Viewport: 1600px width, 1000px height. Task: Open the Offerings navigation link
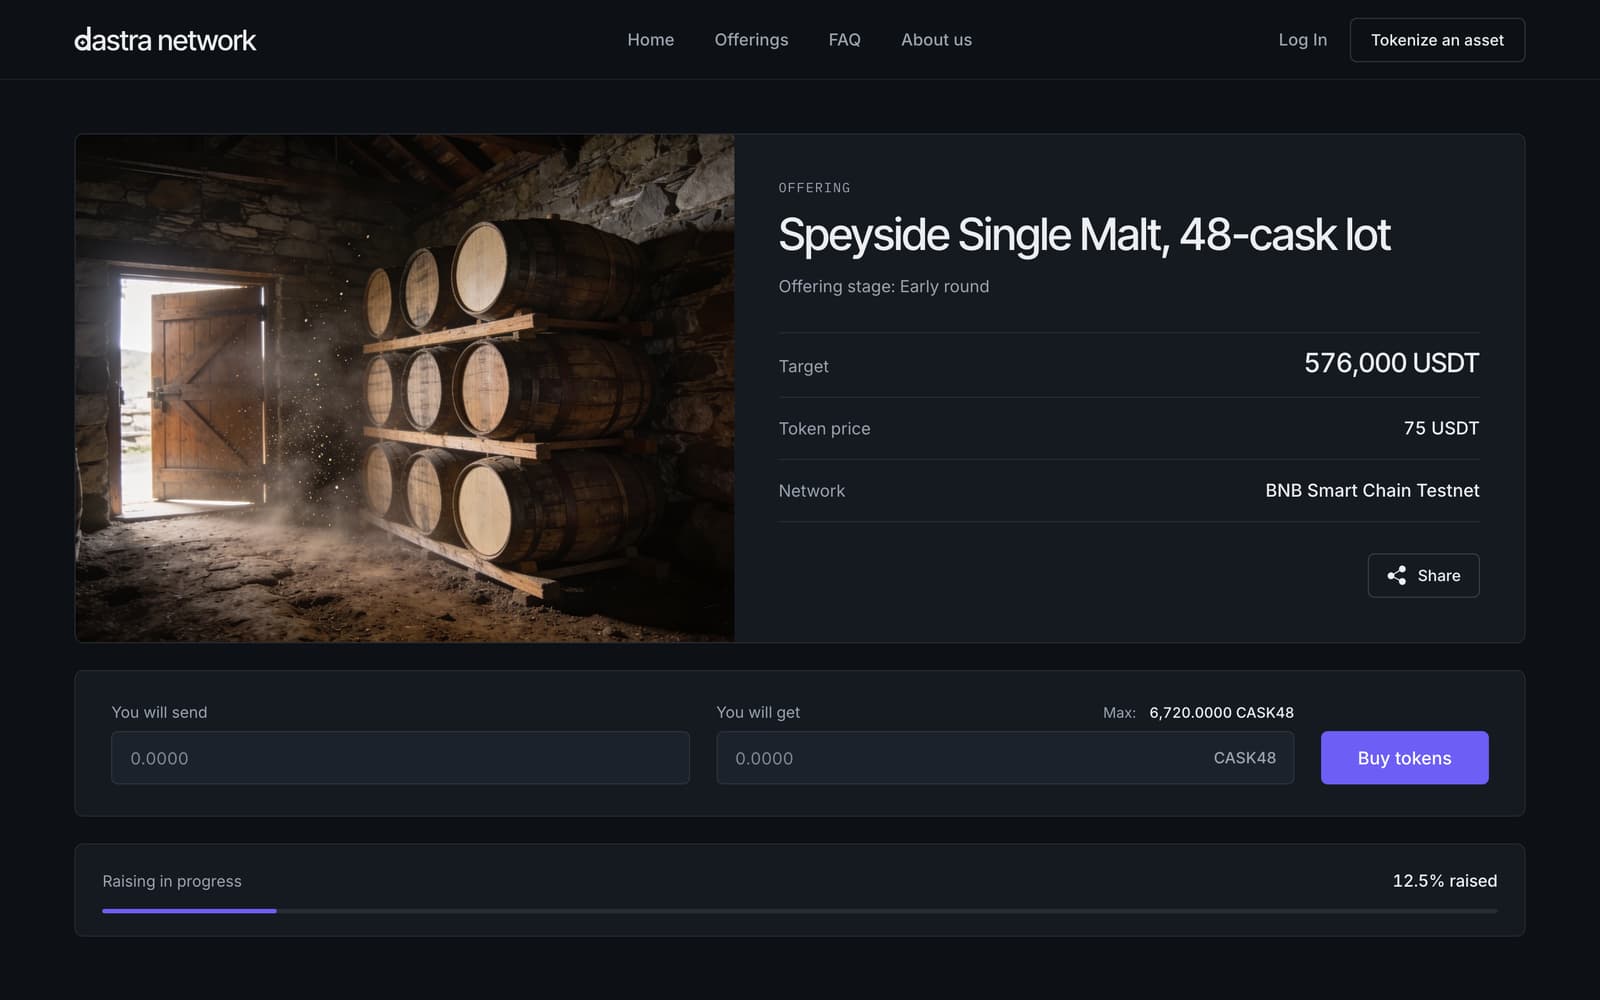click(751, 40)
